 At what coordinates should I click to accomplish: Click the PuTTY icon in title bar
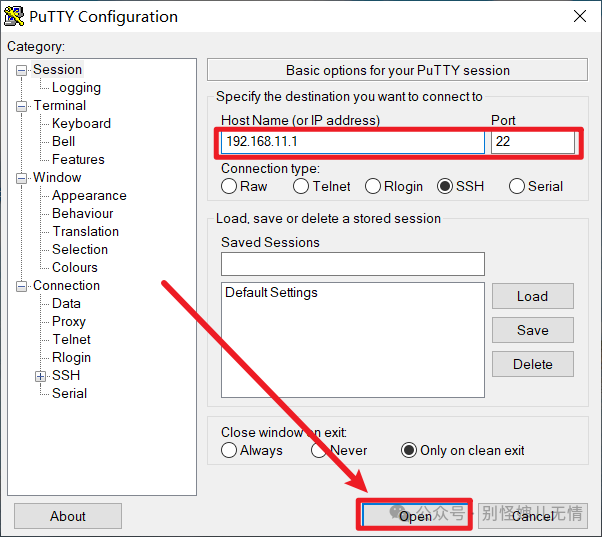pyautogui.click(x=16, y=17)
